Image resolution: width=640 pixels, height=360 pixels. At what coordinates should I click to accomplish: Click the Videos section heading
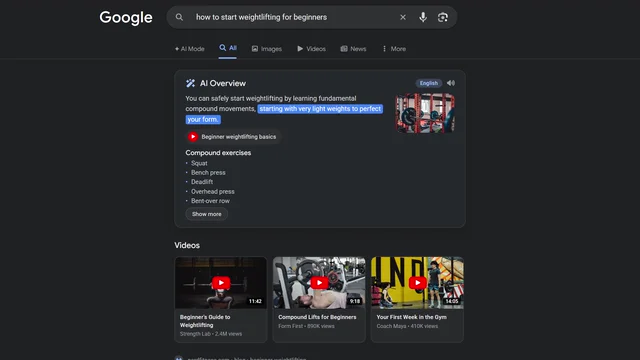[187, 245]
